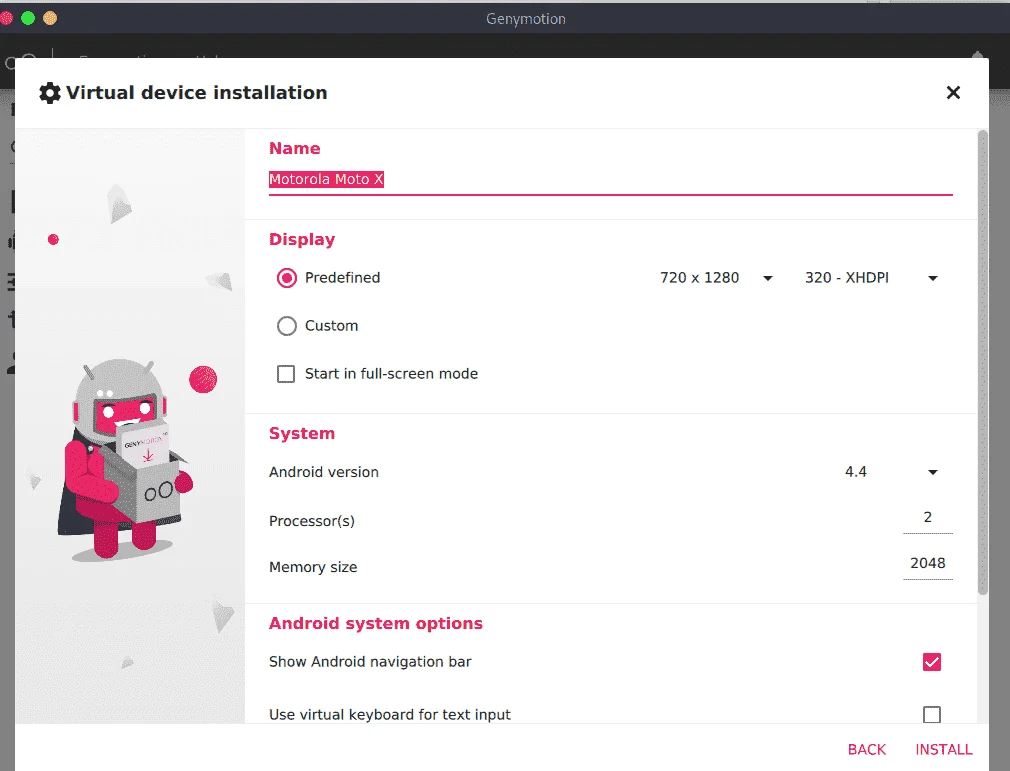1010x771 pixels.
Task: Click the System section heading
Action: pyautogui.click(x=302, y=433)
